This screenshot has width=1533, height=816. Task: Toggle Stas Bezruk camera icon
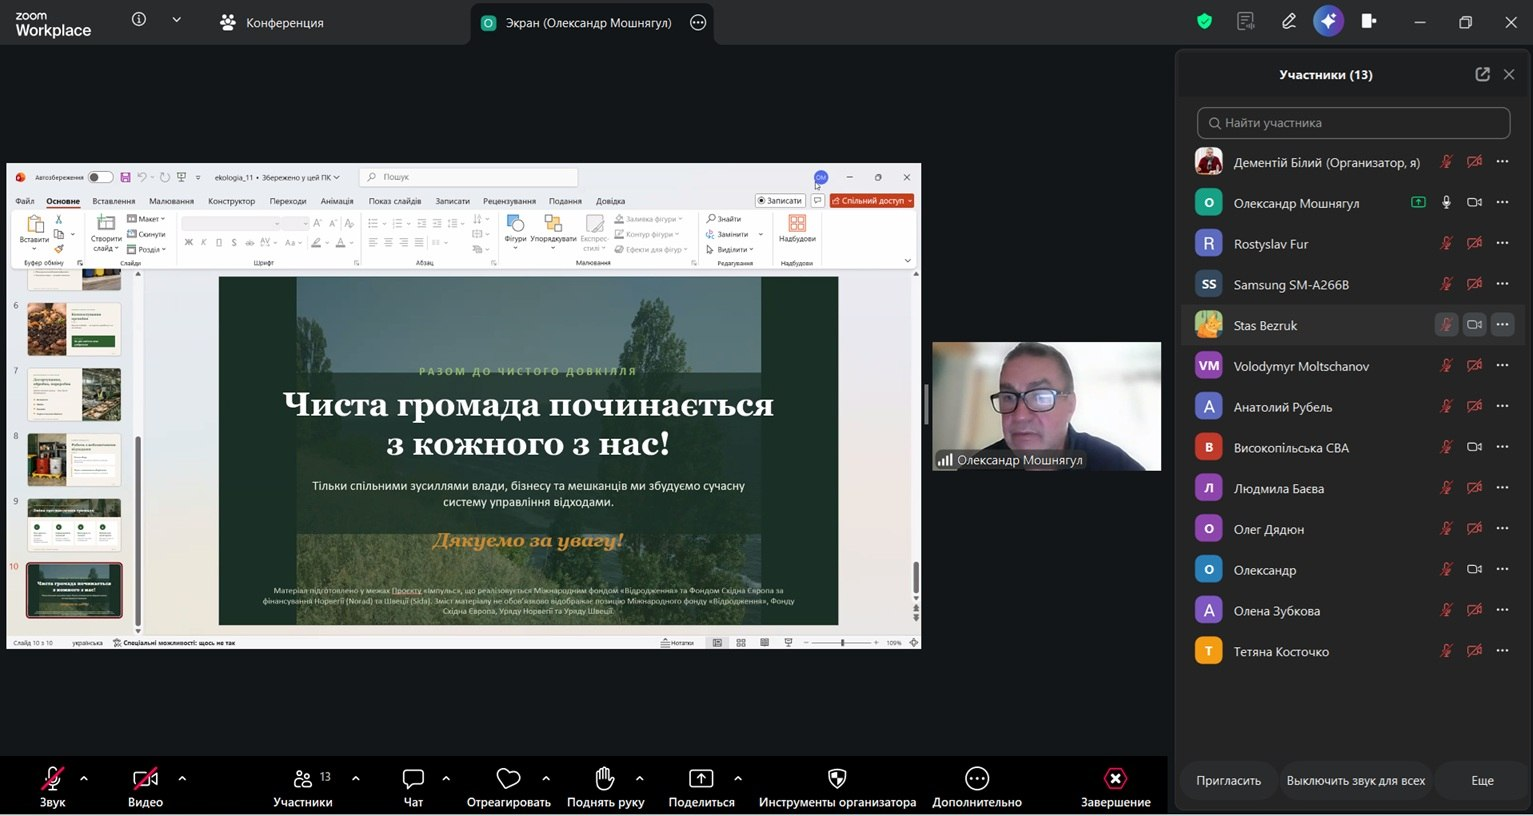1474,325
